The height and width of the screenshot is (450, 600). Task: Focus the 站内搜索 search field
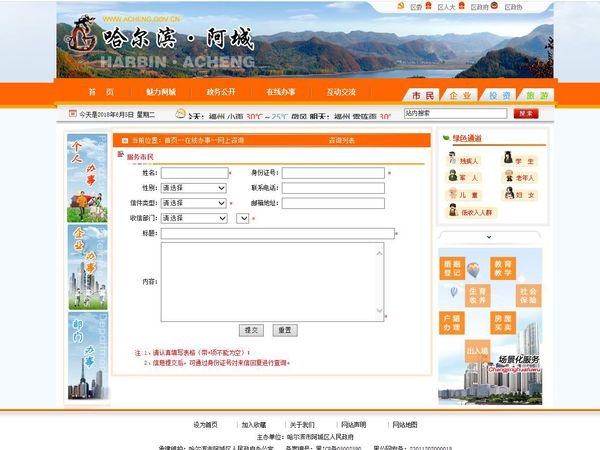(x=455, y=113)
